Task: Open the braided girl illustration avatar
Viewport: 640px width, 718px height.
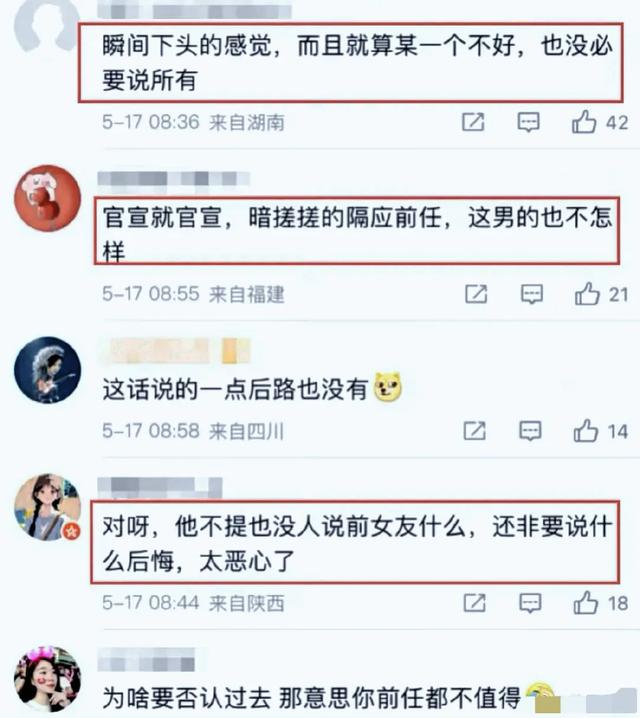Action: (48, 507)
